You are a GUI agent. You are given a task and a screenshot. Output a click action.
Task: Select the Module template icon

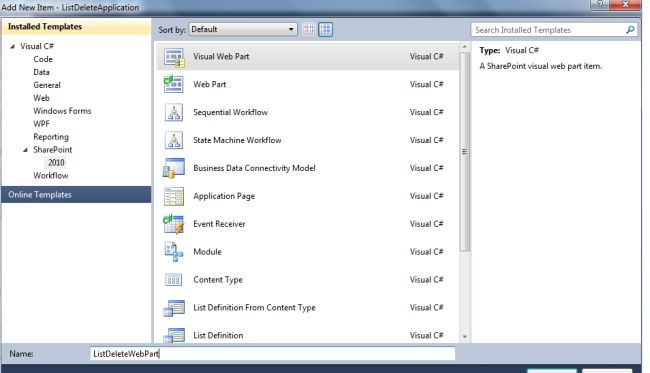pyautogui.click(x=173, y=252)
